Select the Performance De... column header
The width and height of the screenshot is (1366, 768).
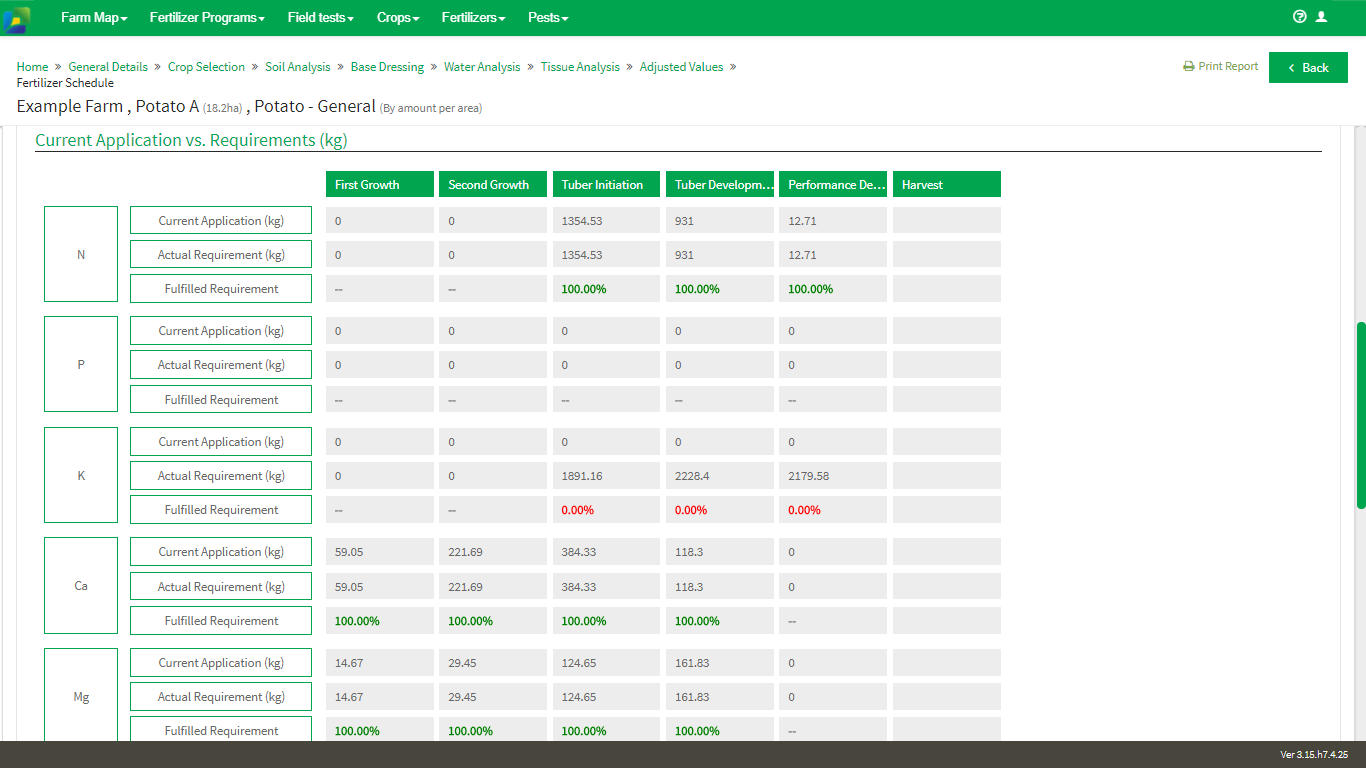coord(833,184)
